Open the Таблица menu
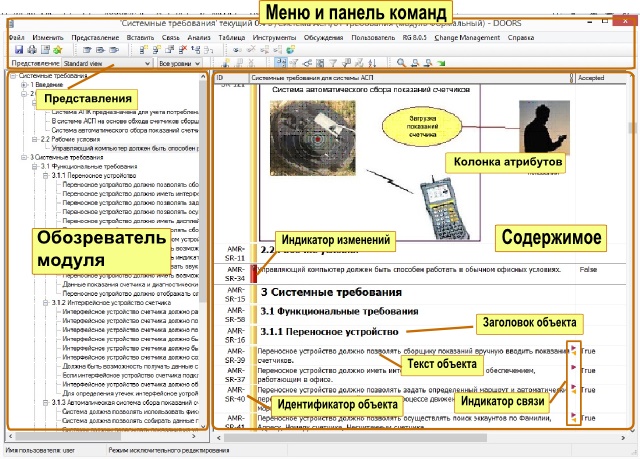The image size is (640, 459). point(231,38)
